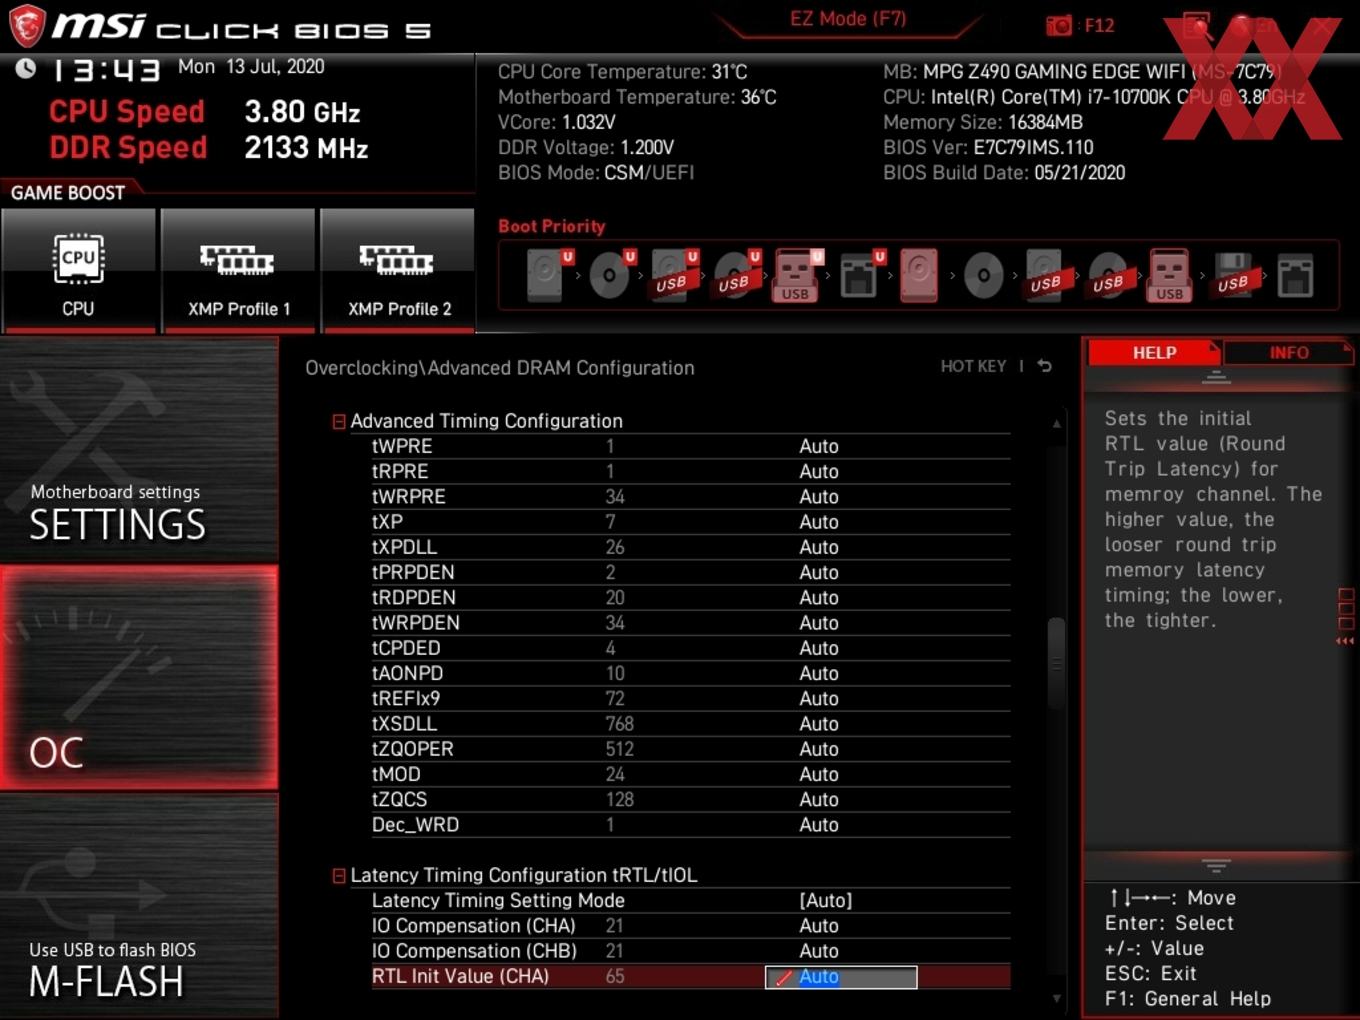
Task: Click the scroll-down arrow of the settings list
Action: pyautogui.click(x=1056, y=998)
